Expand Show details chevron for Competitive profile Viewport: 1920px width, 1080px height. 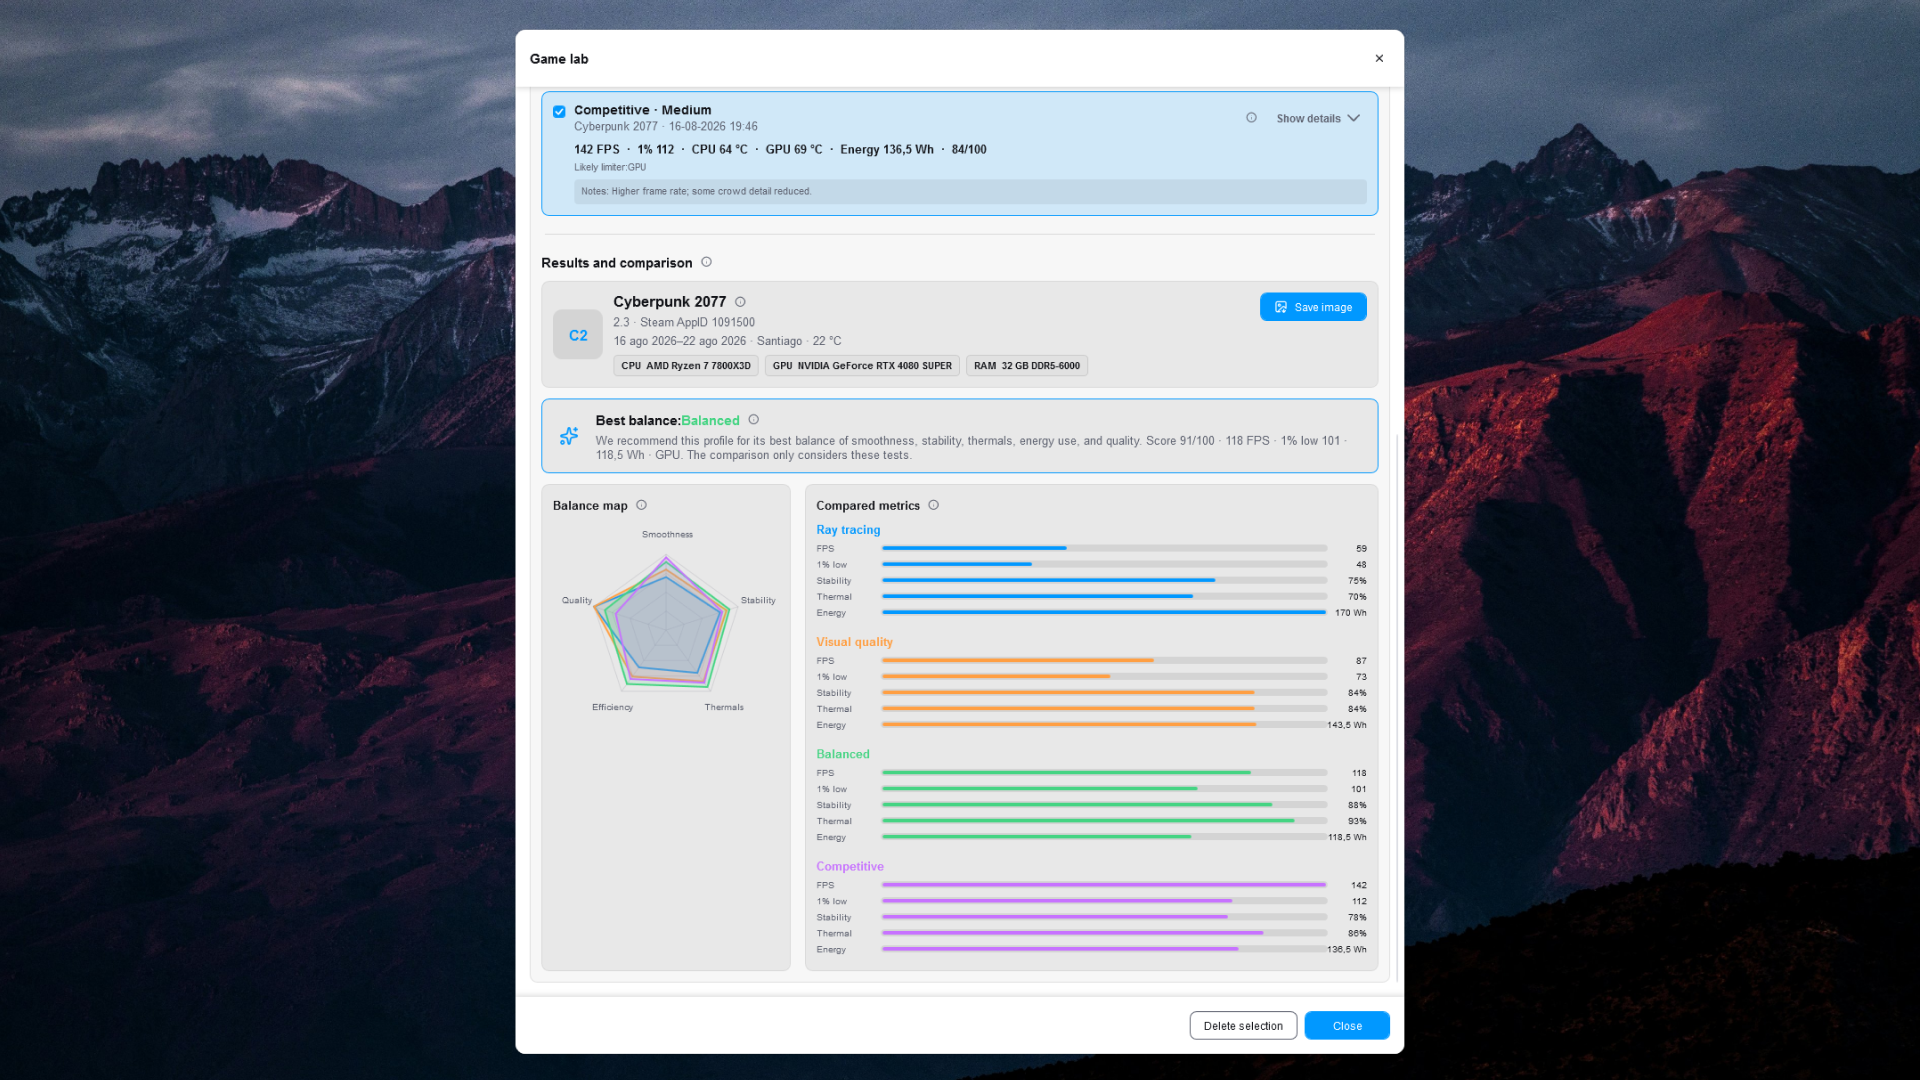pos(1353,118)
